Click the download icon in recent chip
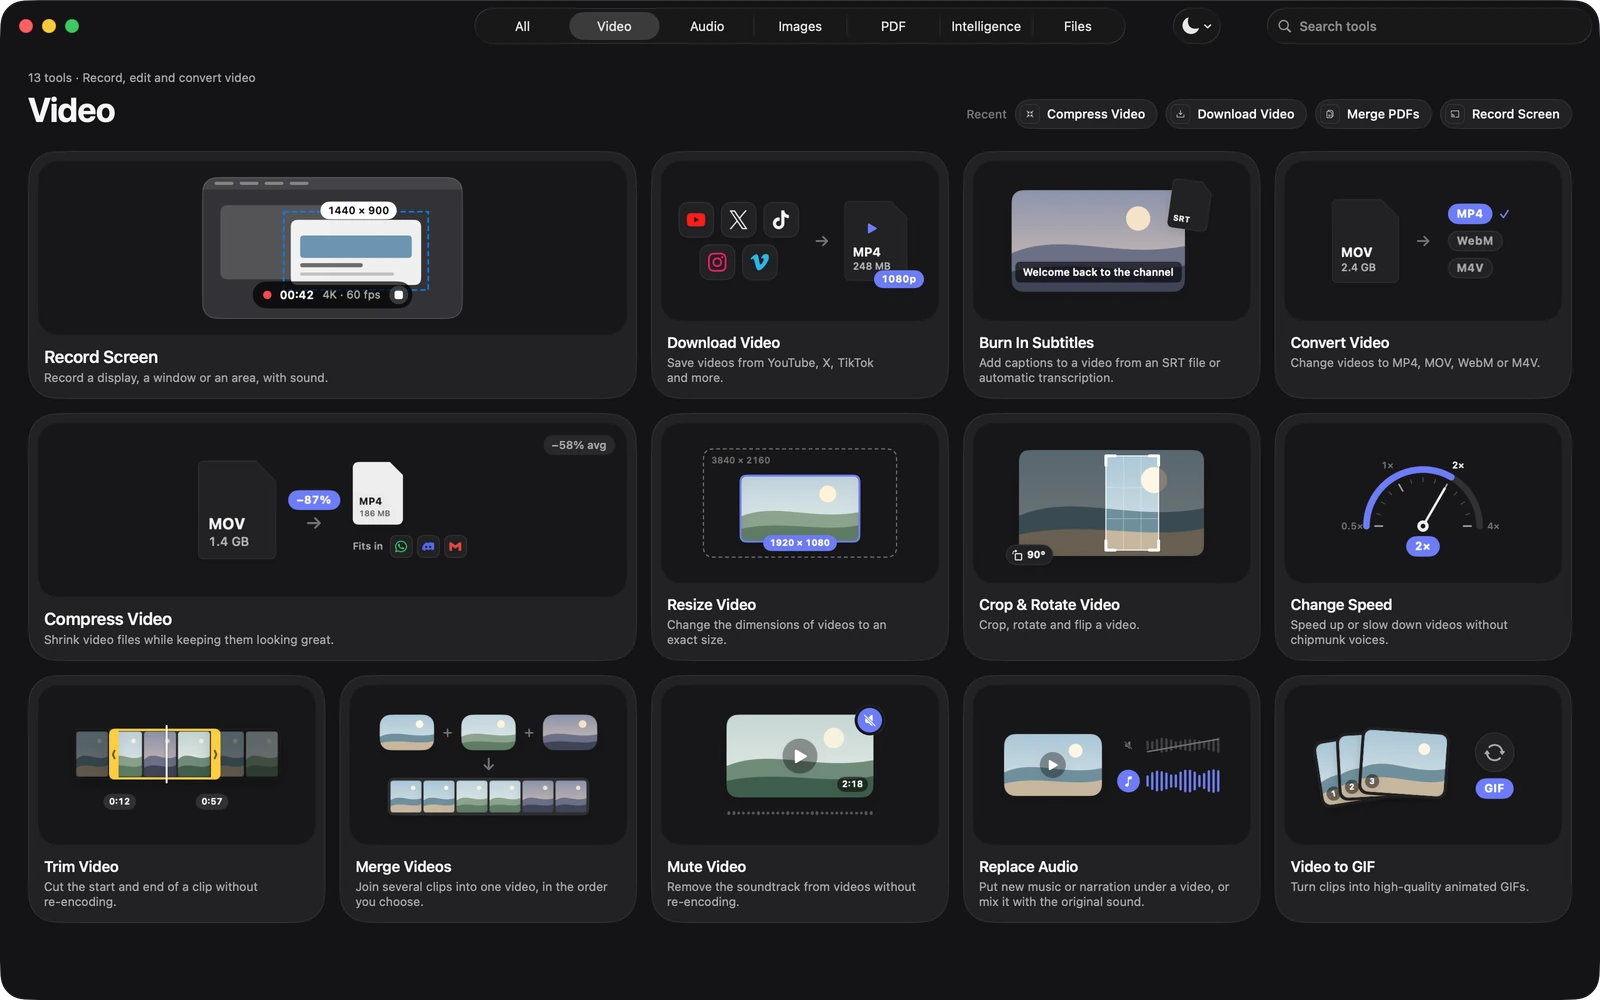The image size is (1600, 1000). pos(1180,114)
